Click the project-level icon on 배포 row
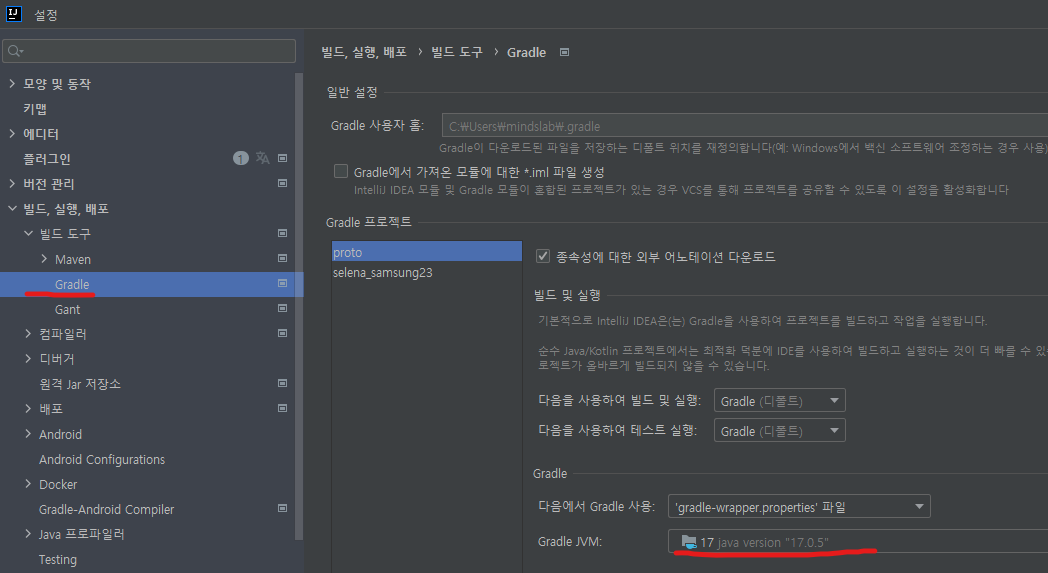 pos(283,408)
